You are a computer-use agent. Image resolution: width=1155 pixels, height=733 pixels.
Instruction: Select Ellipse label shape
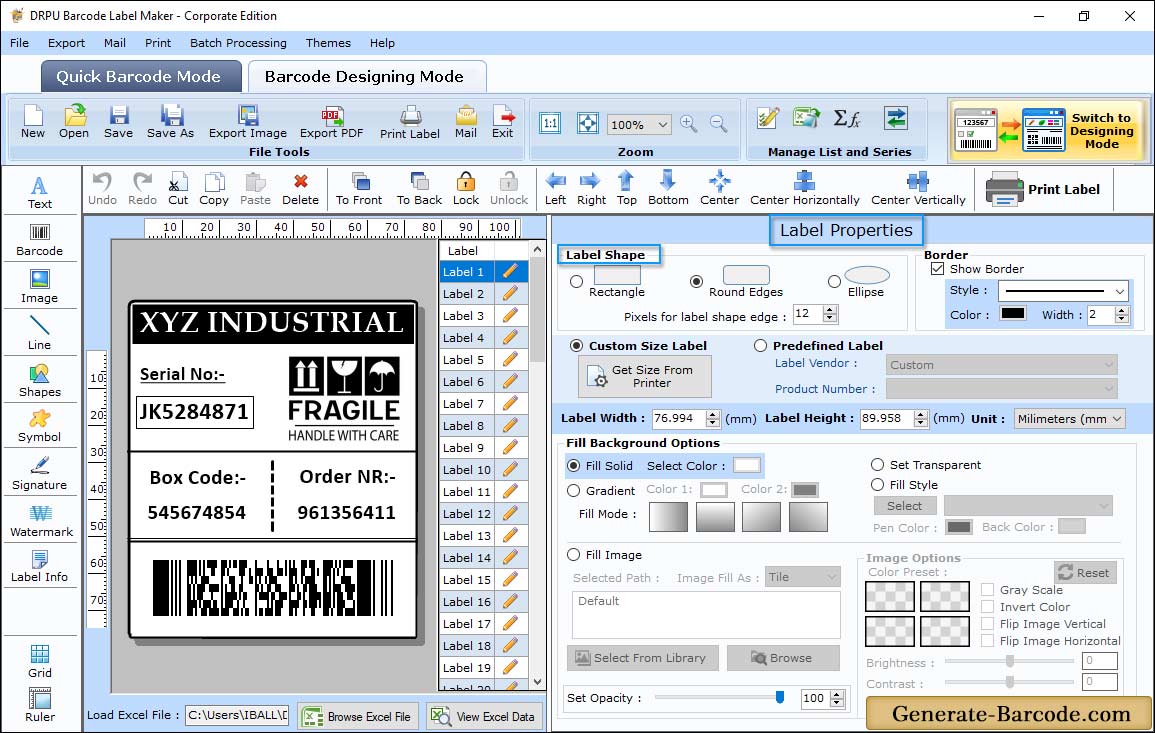pyautogui.click(x=834, y=281)
